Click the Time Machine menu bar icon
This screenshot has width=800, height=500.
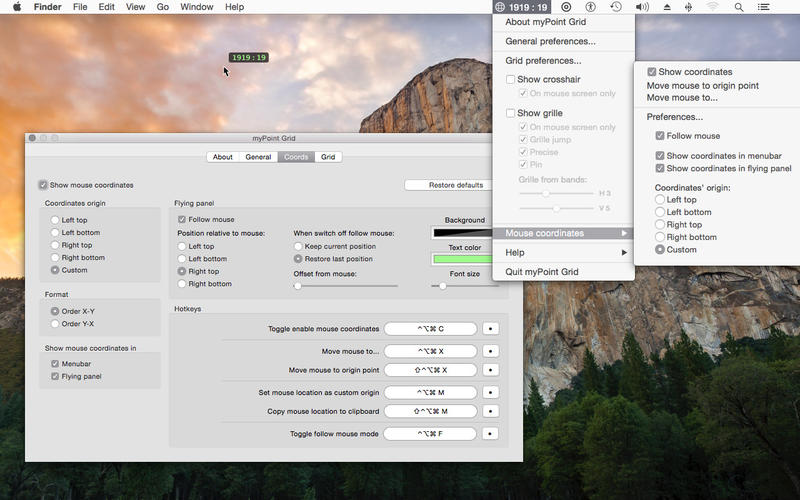pos(616,7)
